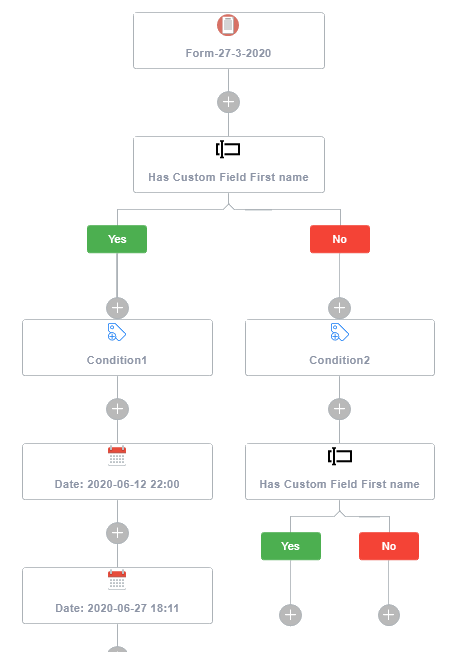Select the upper green Yes branch label
Image resolution: width=454 pixels, height=652 pixels.
(117, 239)
